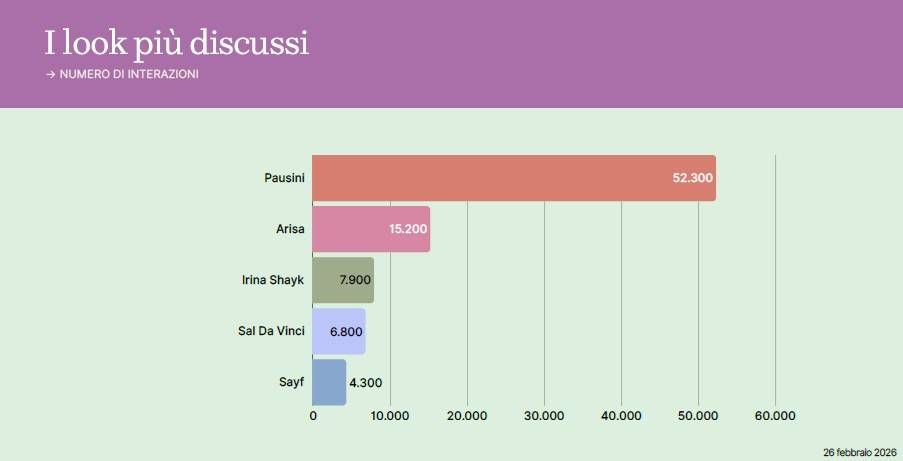This screenshot has height=461, width=903.
Task: Click the NUMERO DI INTERAZIONI subtitle text
Action: (x=129, y=75)
